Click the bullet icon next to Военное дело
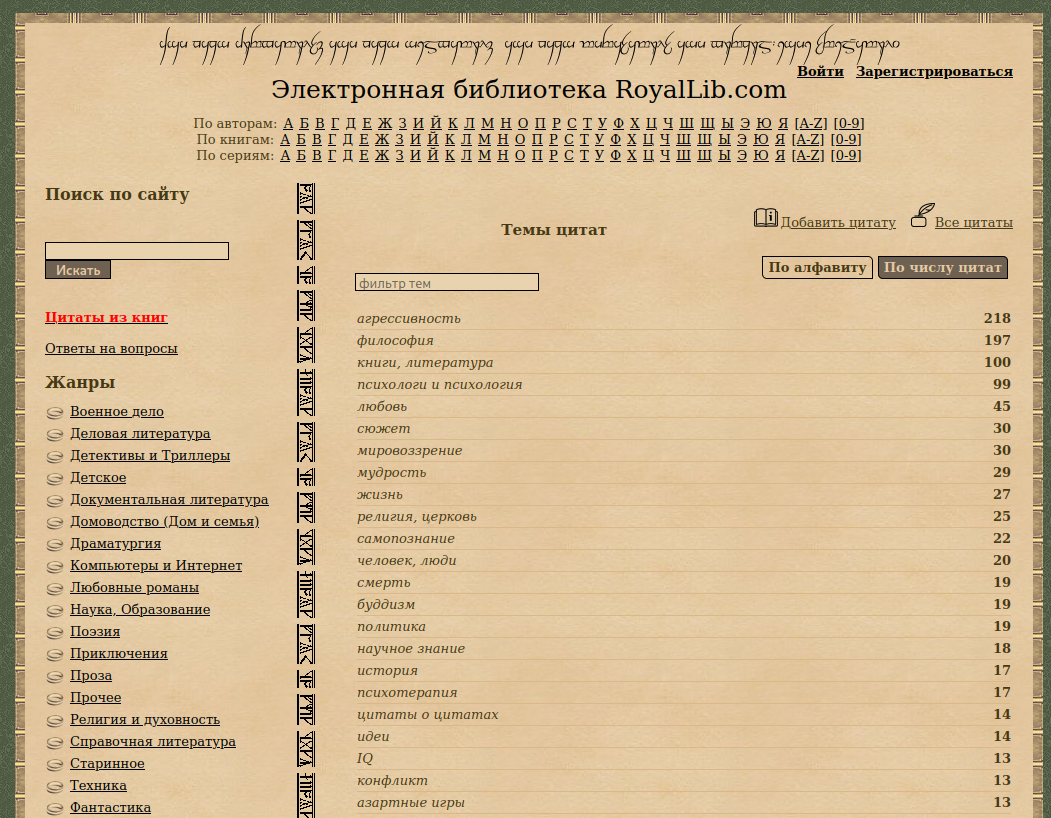 pyautogui.click(x=55, y=412)
